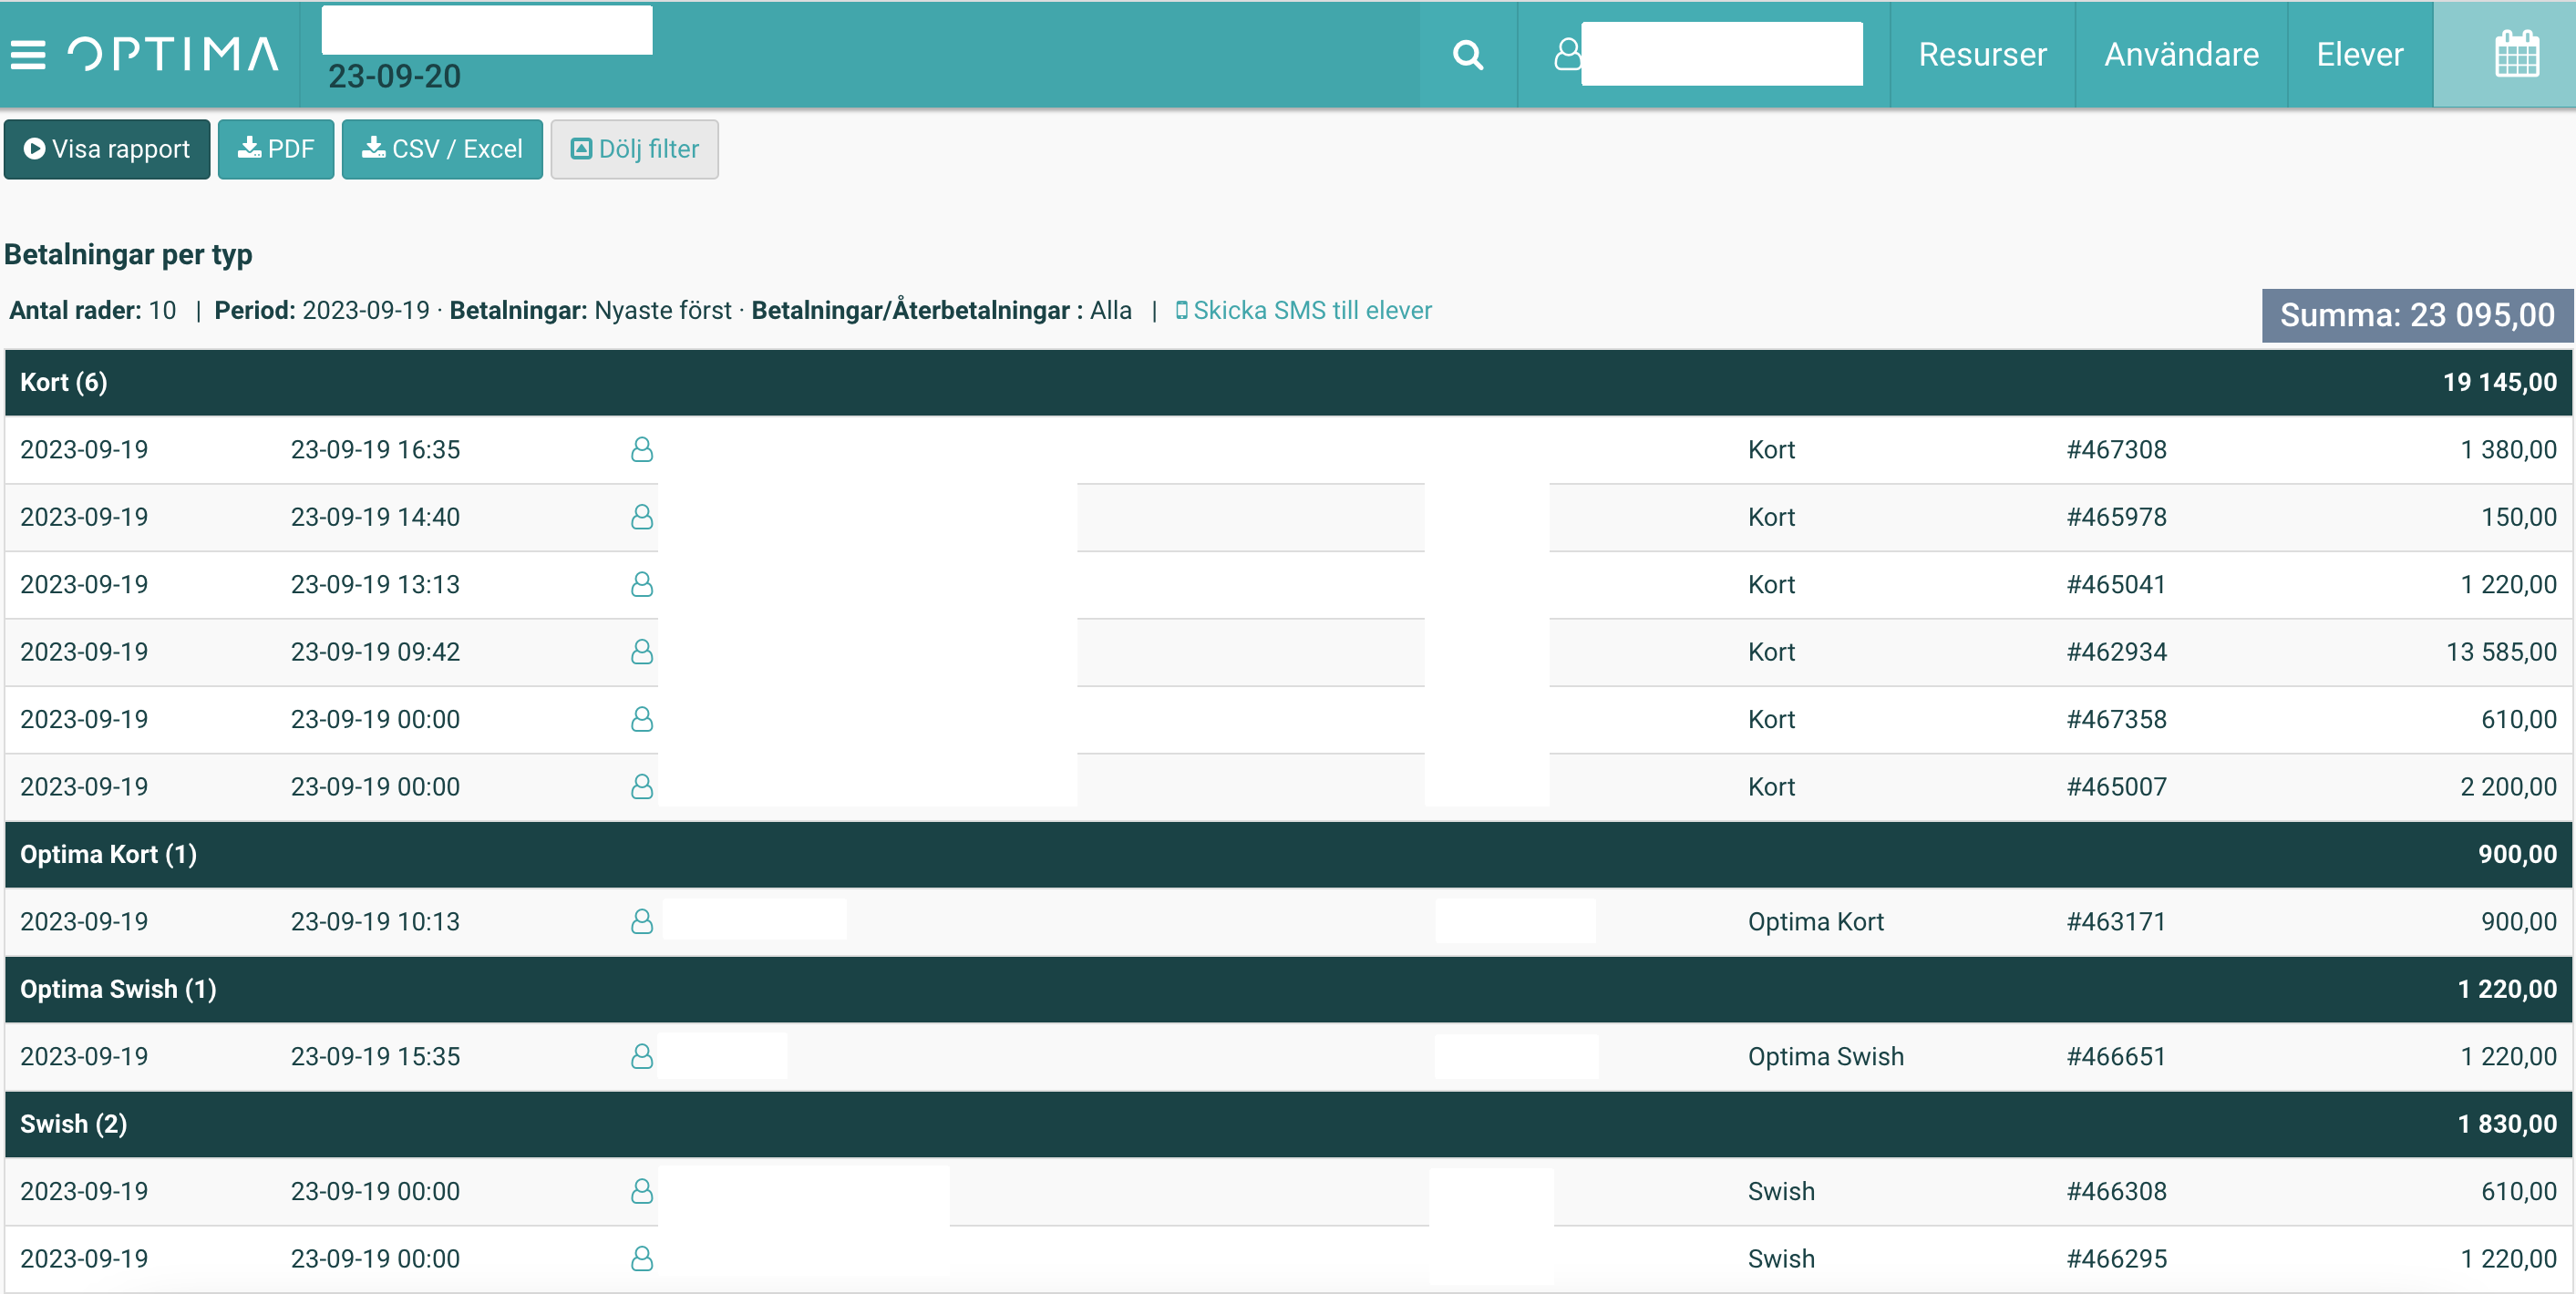Click reference #466651
The width and height of the screenshot is (2576, 1294).
pos(2116,1056)
